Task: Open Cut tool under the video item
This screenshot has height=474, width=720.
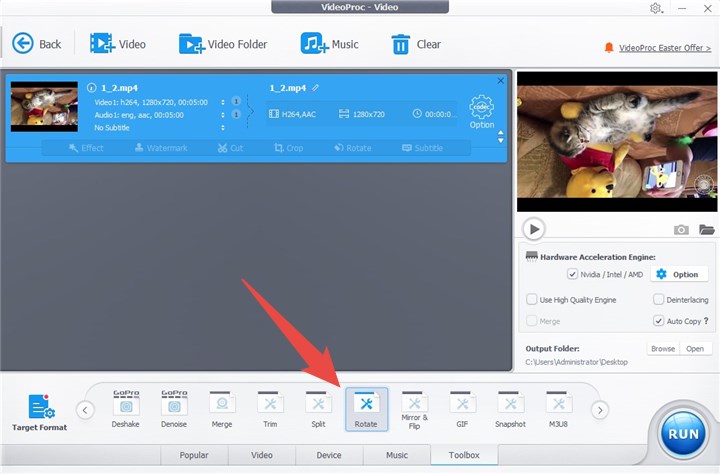Action: point(231,148)
